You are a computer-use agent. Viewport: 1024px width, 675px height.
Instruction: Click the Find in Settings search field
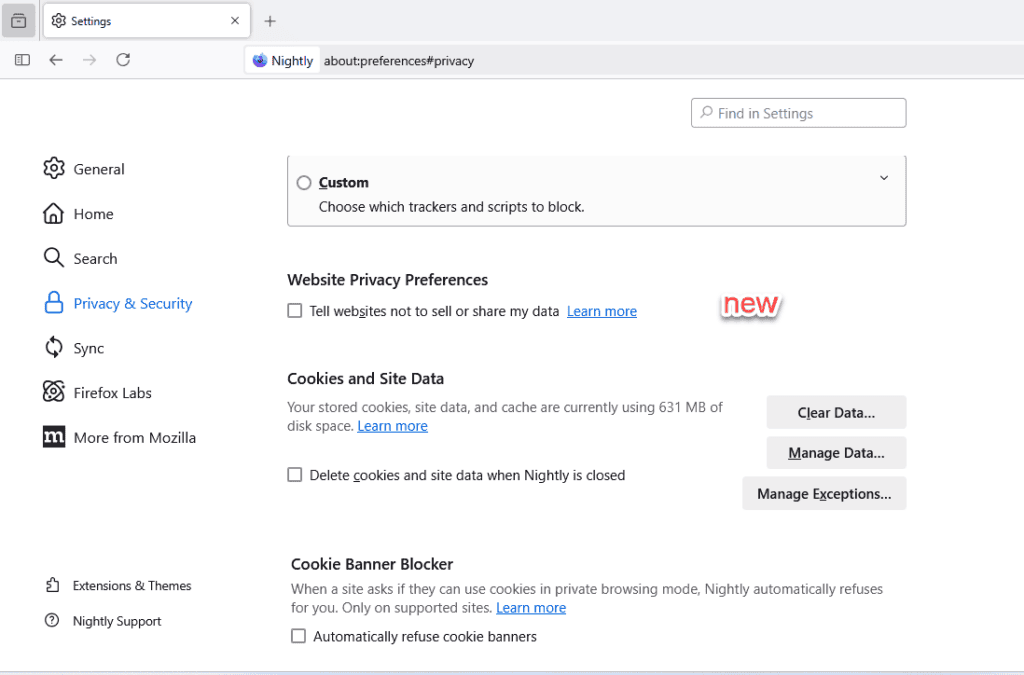coord(798,113)
